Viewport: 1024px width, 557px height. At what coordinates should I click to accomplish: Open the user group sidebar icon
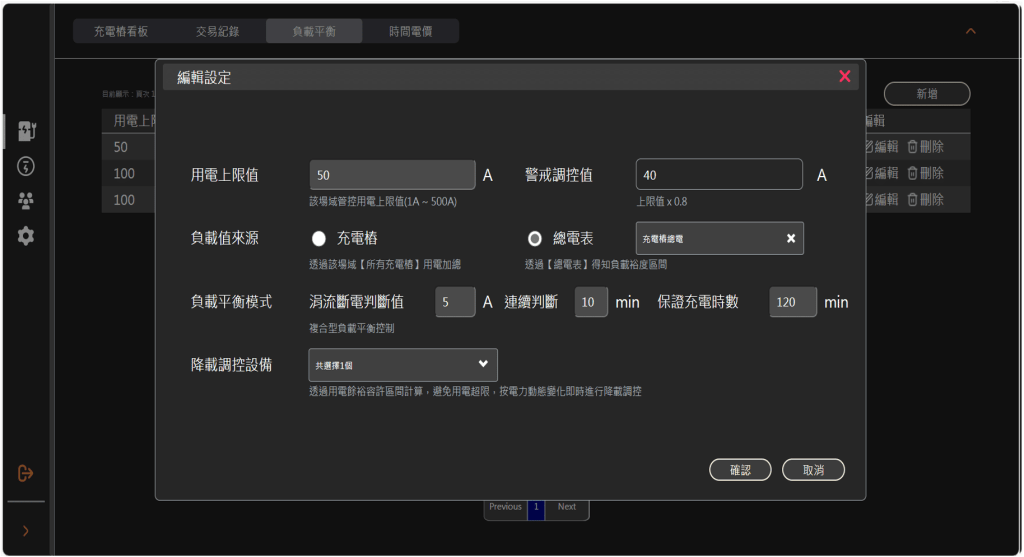tap(25, 201)
